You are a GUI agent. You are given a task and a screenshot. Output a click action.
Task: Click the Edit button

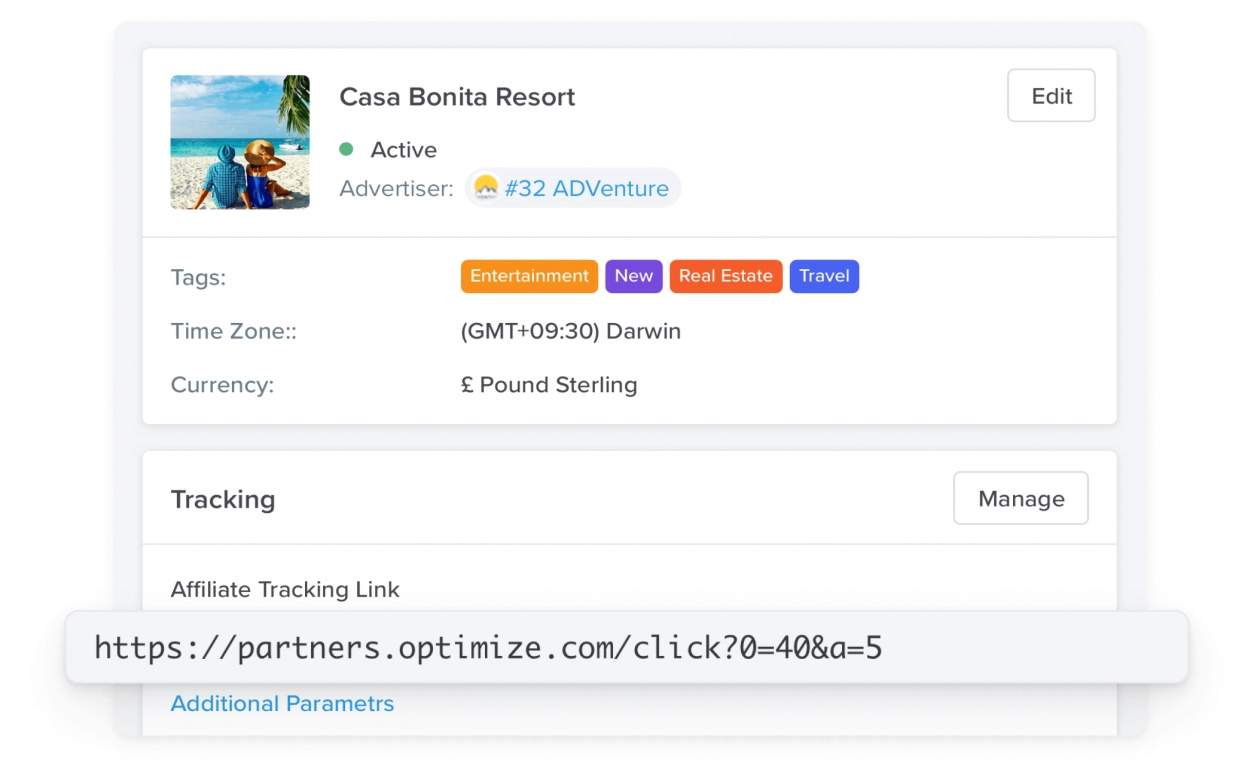click(x=1051, y=95)
